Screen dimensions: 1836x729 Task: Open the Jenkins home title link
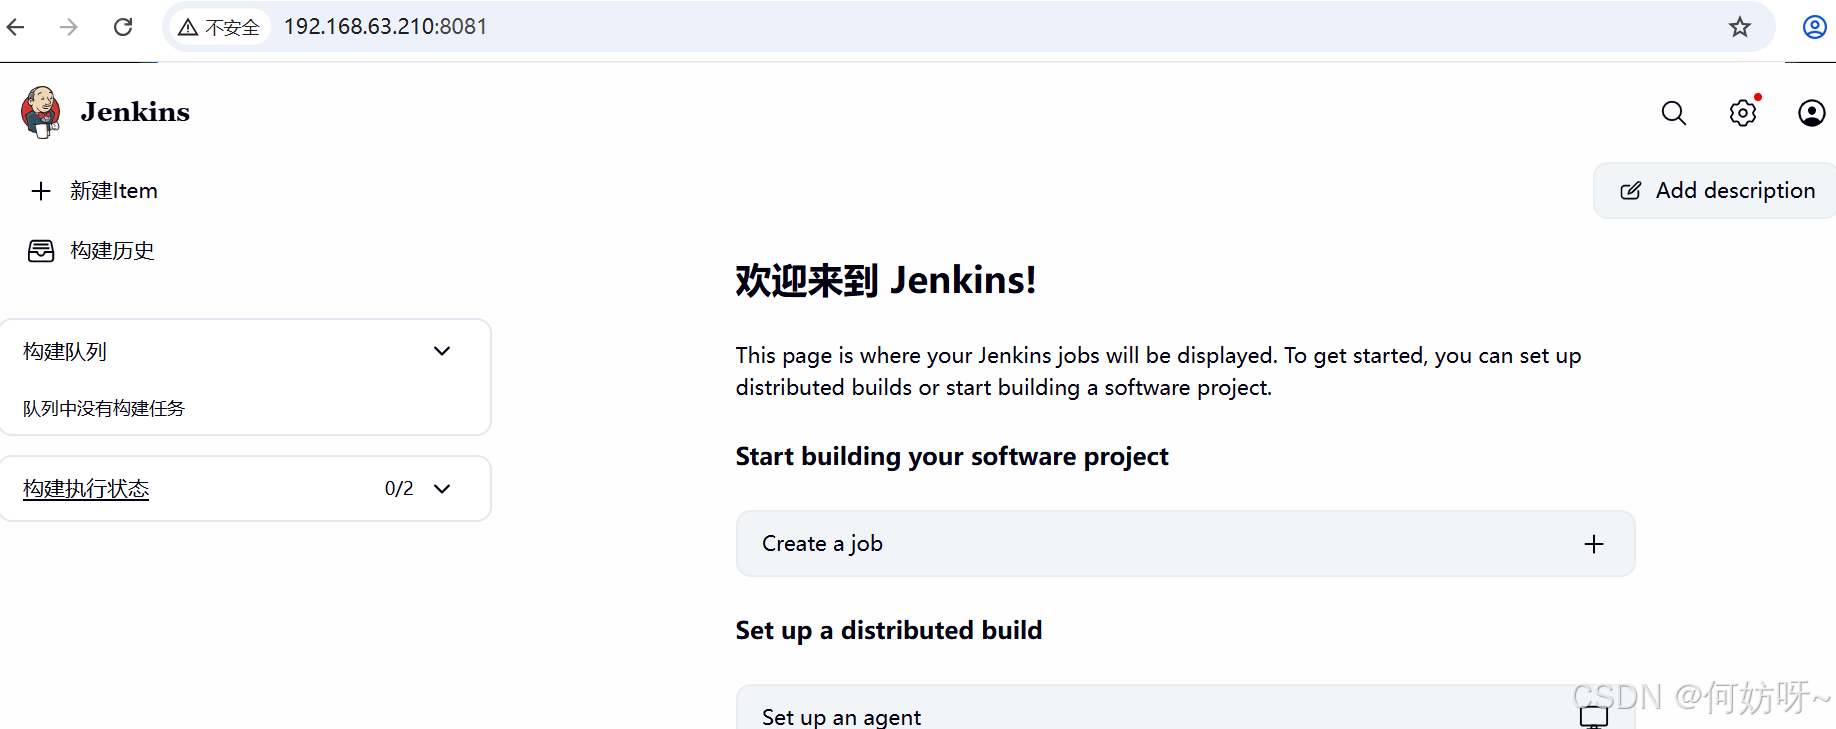pos(135,112)
